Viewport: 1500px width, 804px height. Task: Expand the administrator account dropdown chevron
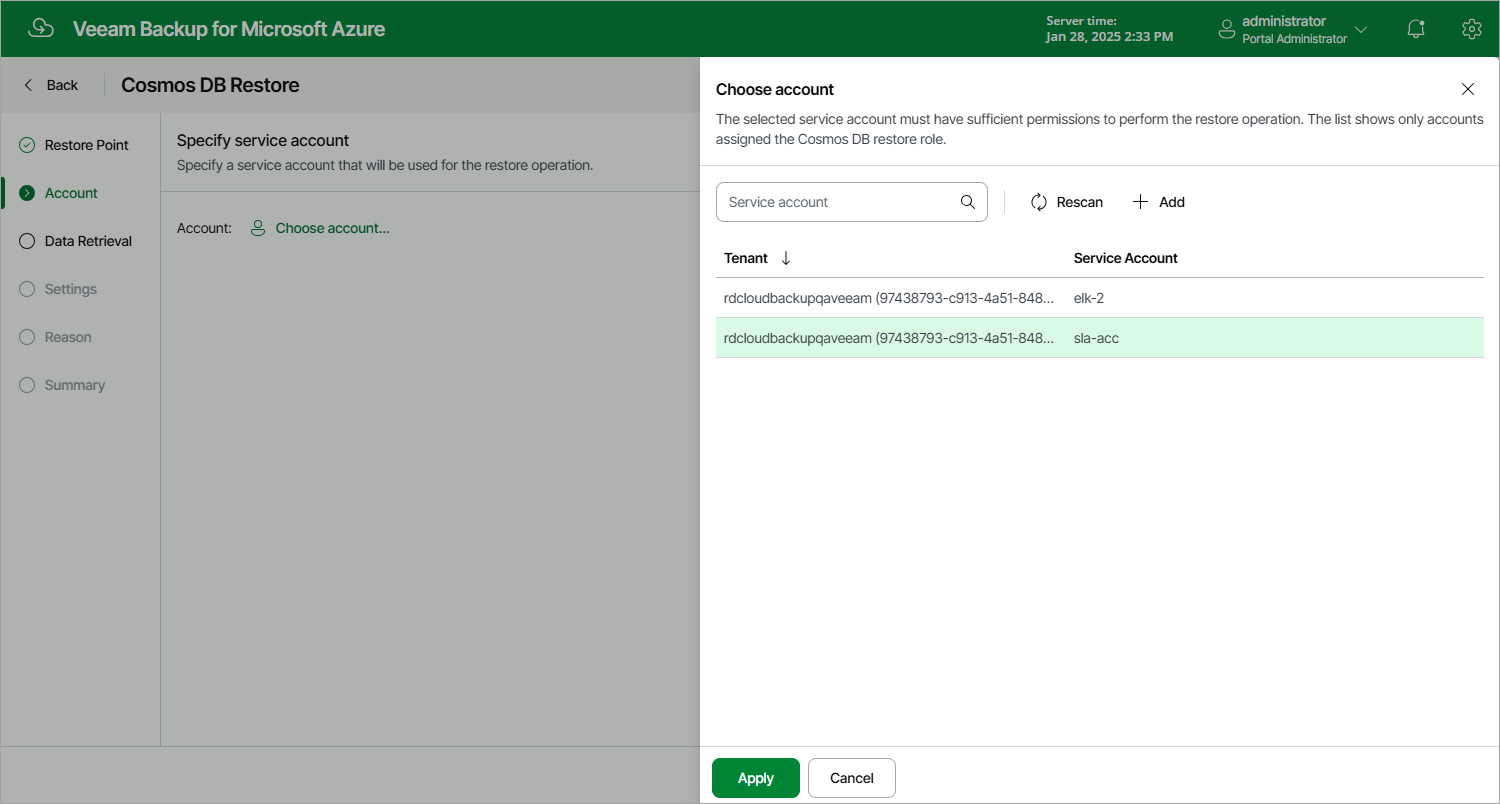[1361, 30]
